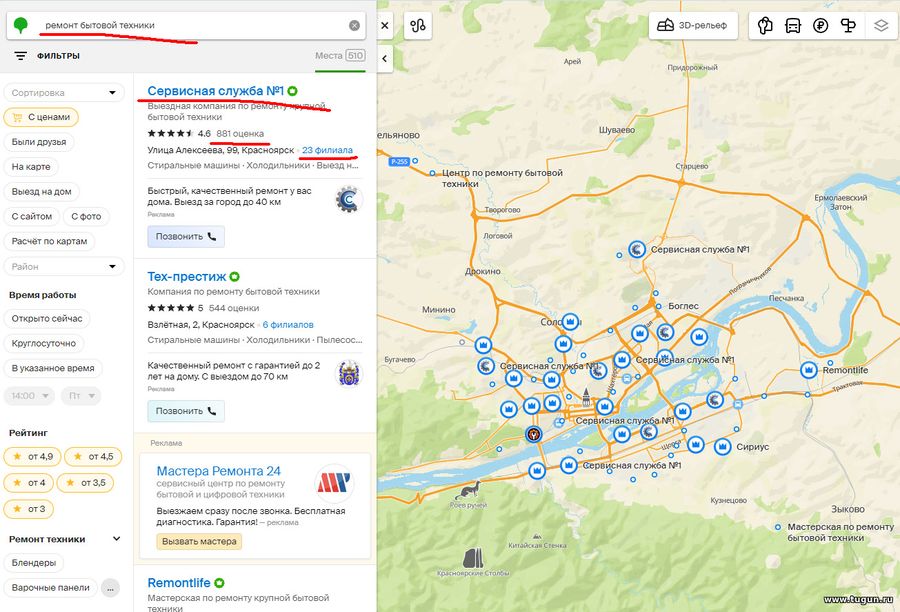
Task: Open Тех-престиж company logo
Action: [x=348, y=374]
